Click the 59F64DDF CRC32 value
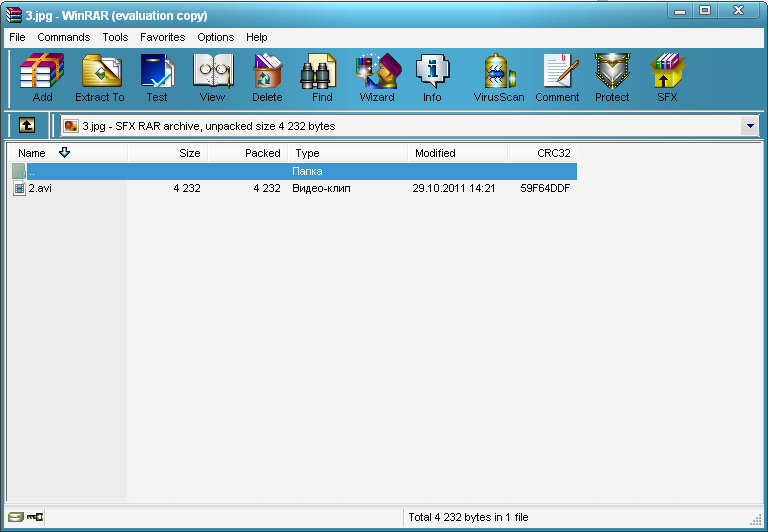The width and height of the screenshot is (768, 532). pos(545,188)
